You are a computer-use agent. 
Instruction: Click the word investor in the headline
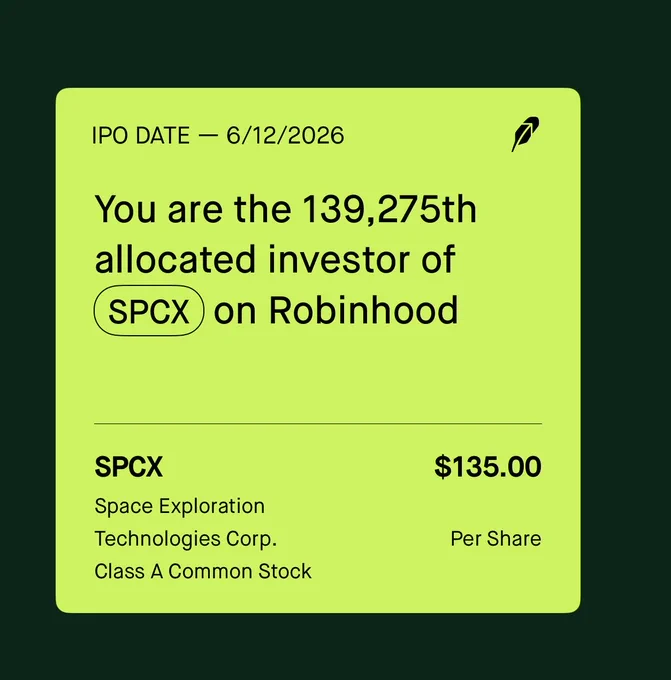[x=338, y=259]
